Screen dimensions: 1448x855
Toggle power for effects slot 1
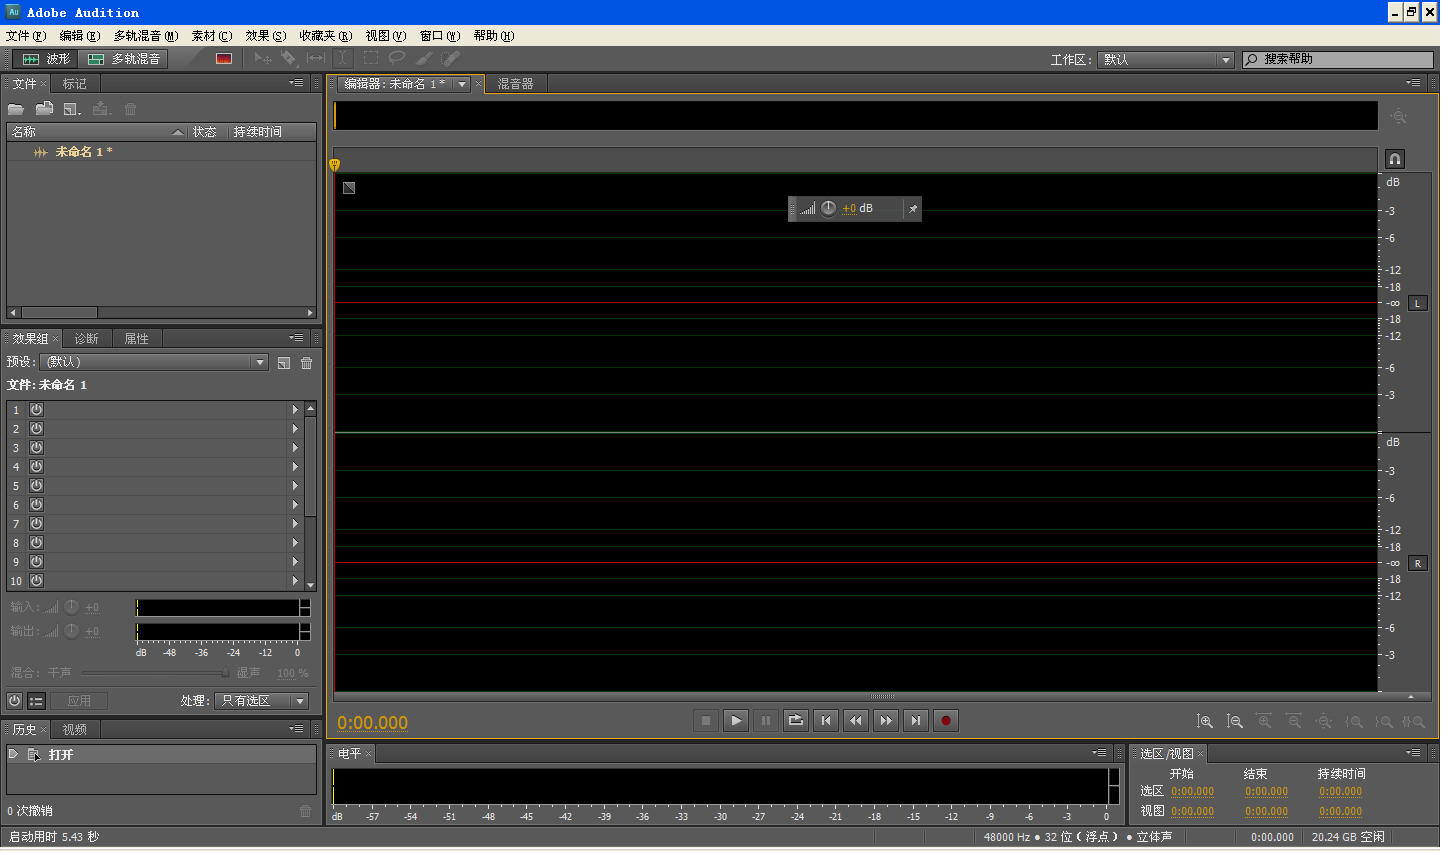(x=37, y=410)
